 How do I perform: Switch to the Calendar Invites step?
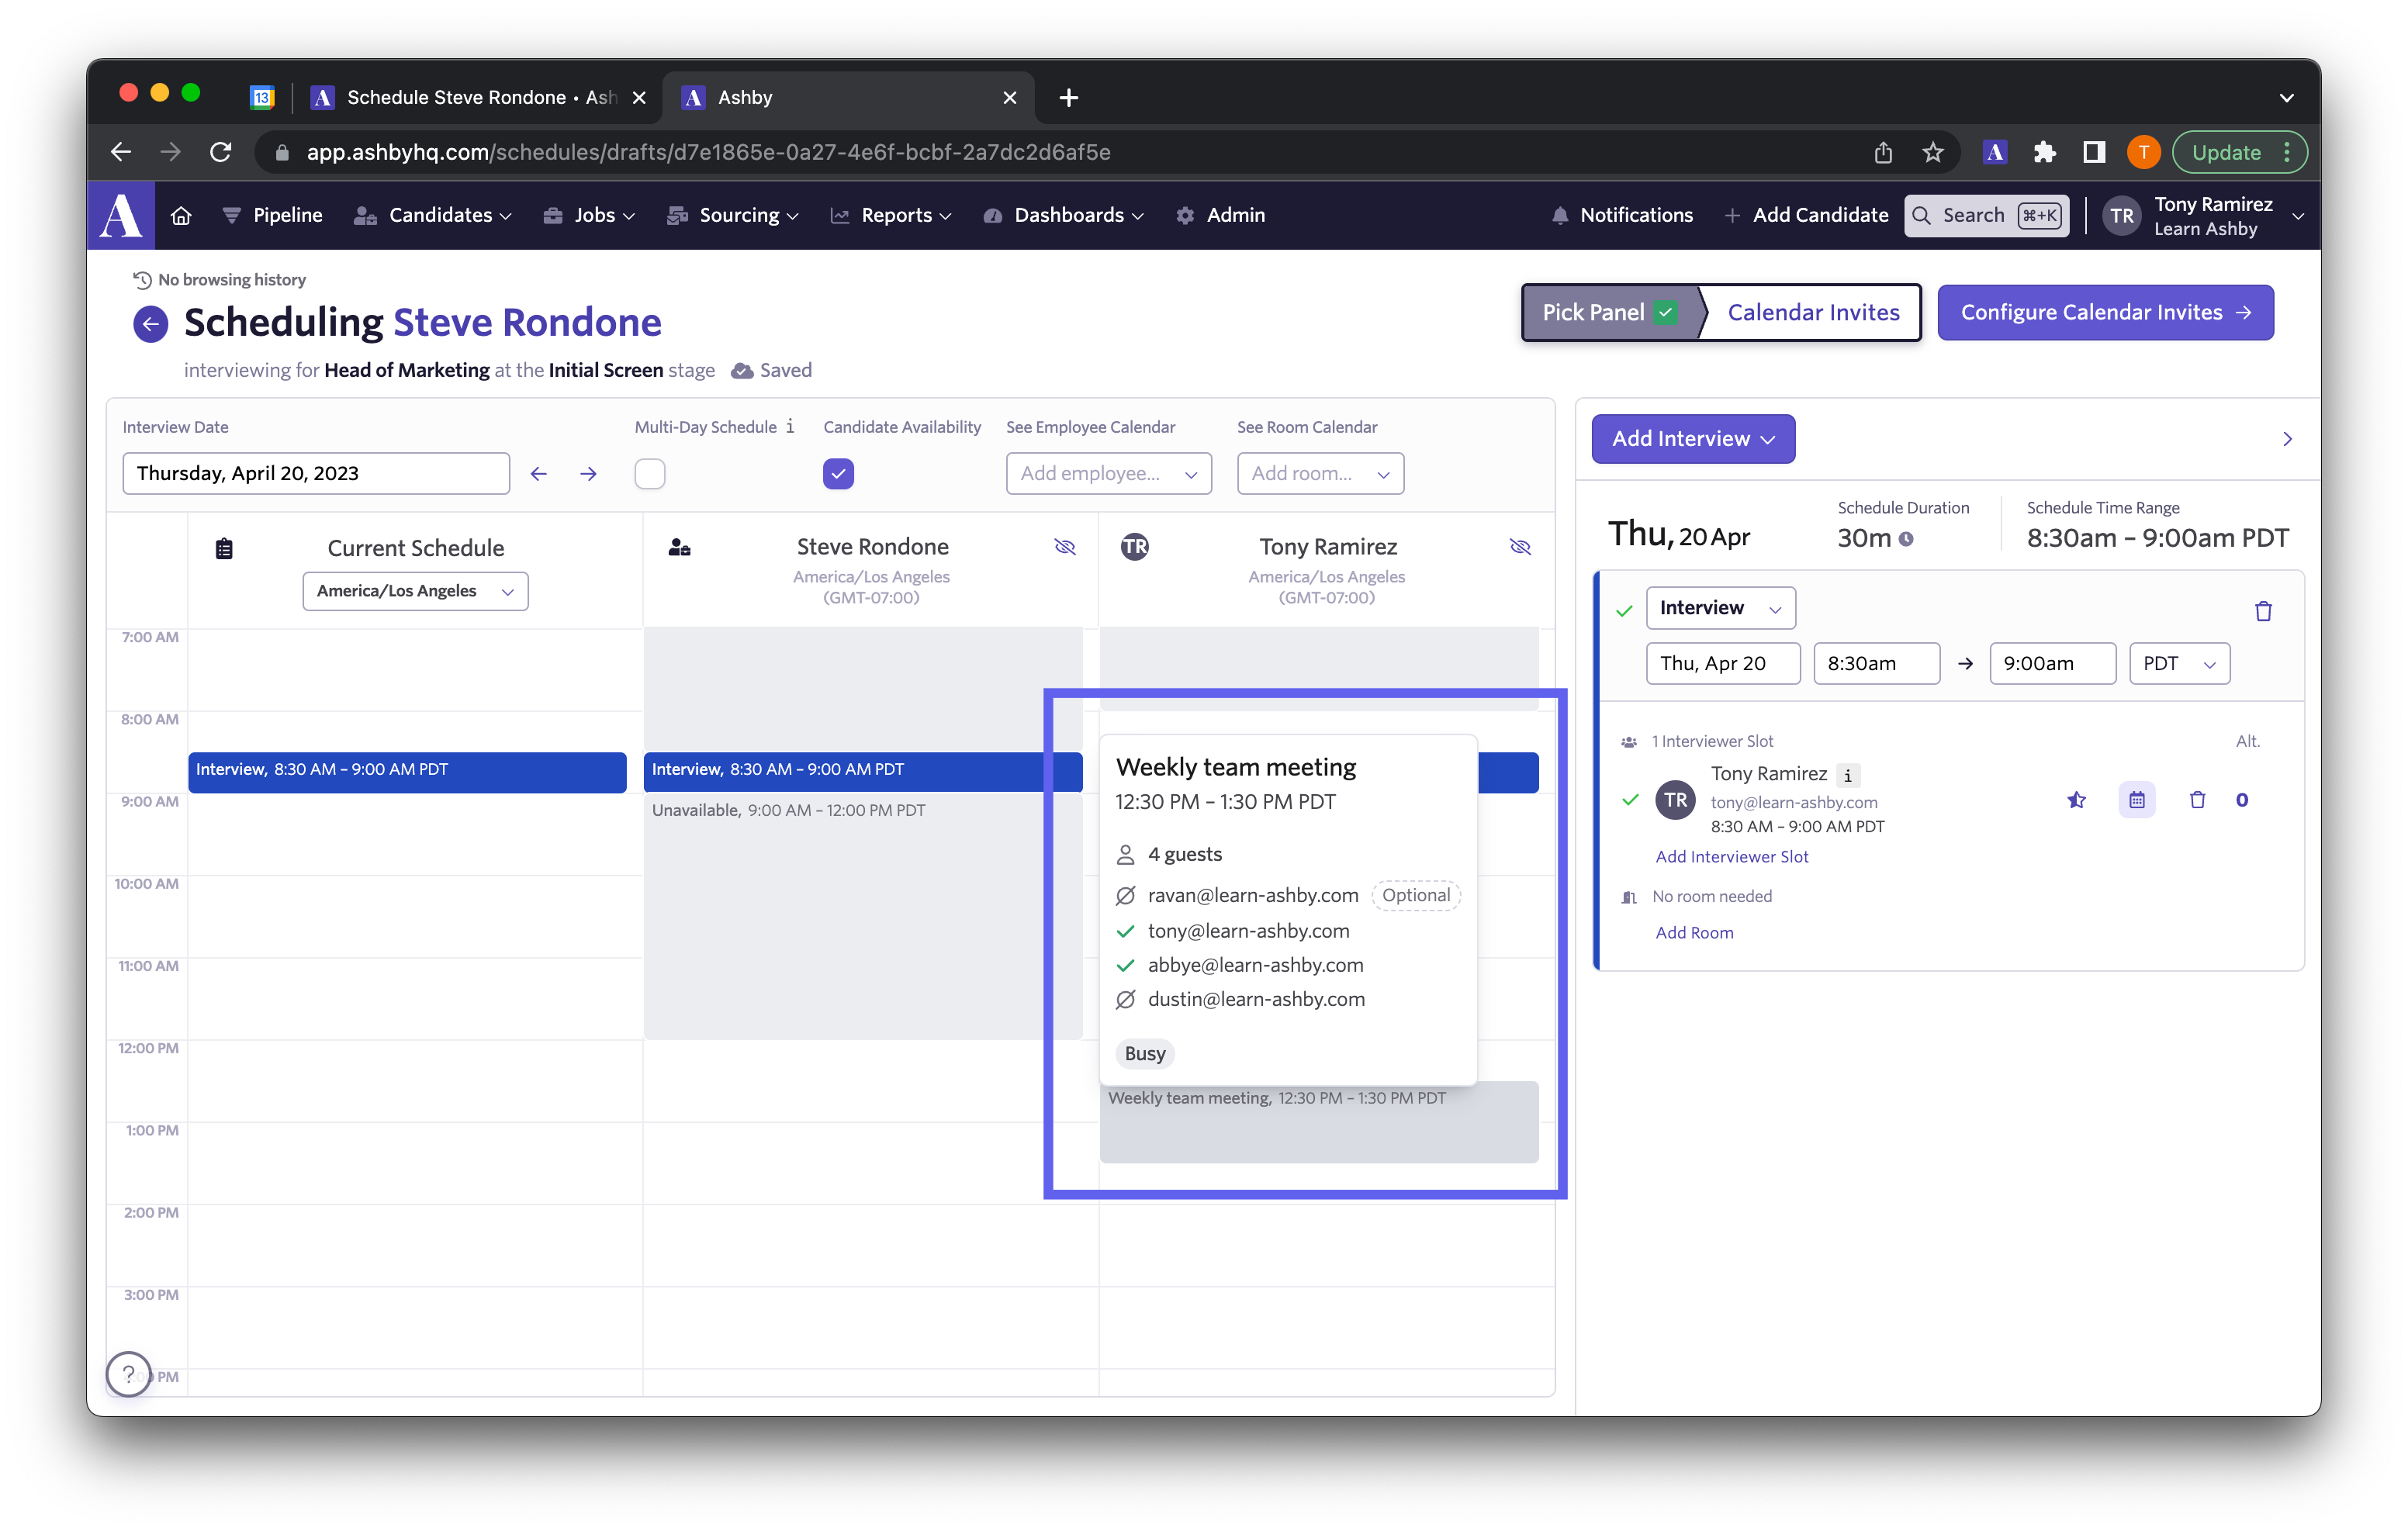pos(1812,313)
